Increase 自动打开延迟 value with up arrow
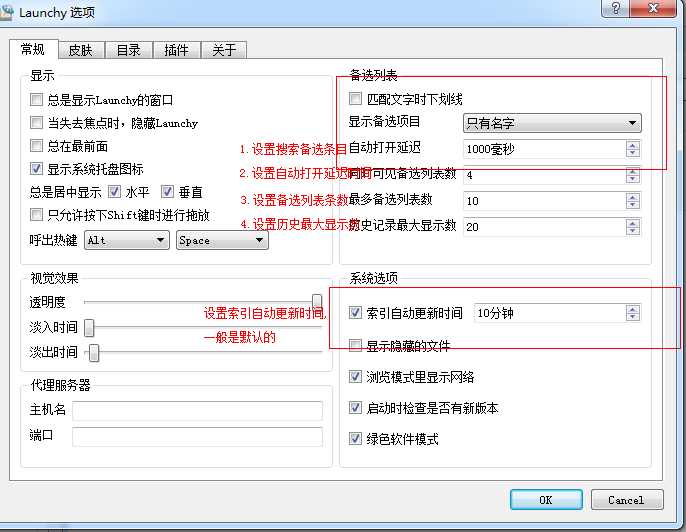This screenshot has width=686, height=532. tap(633, 145)
